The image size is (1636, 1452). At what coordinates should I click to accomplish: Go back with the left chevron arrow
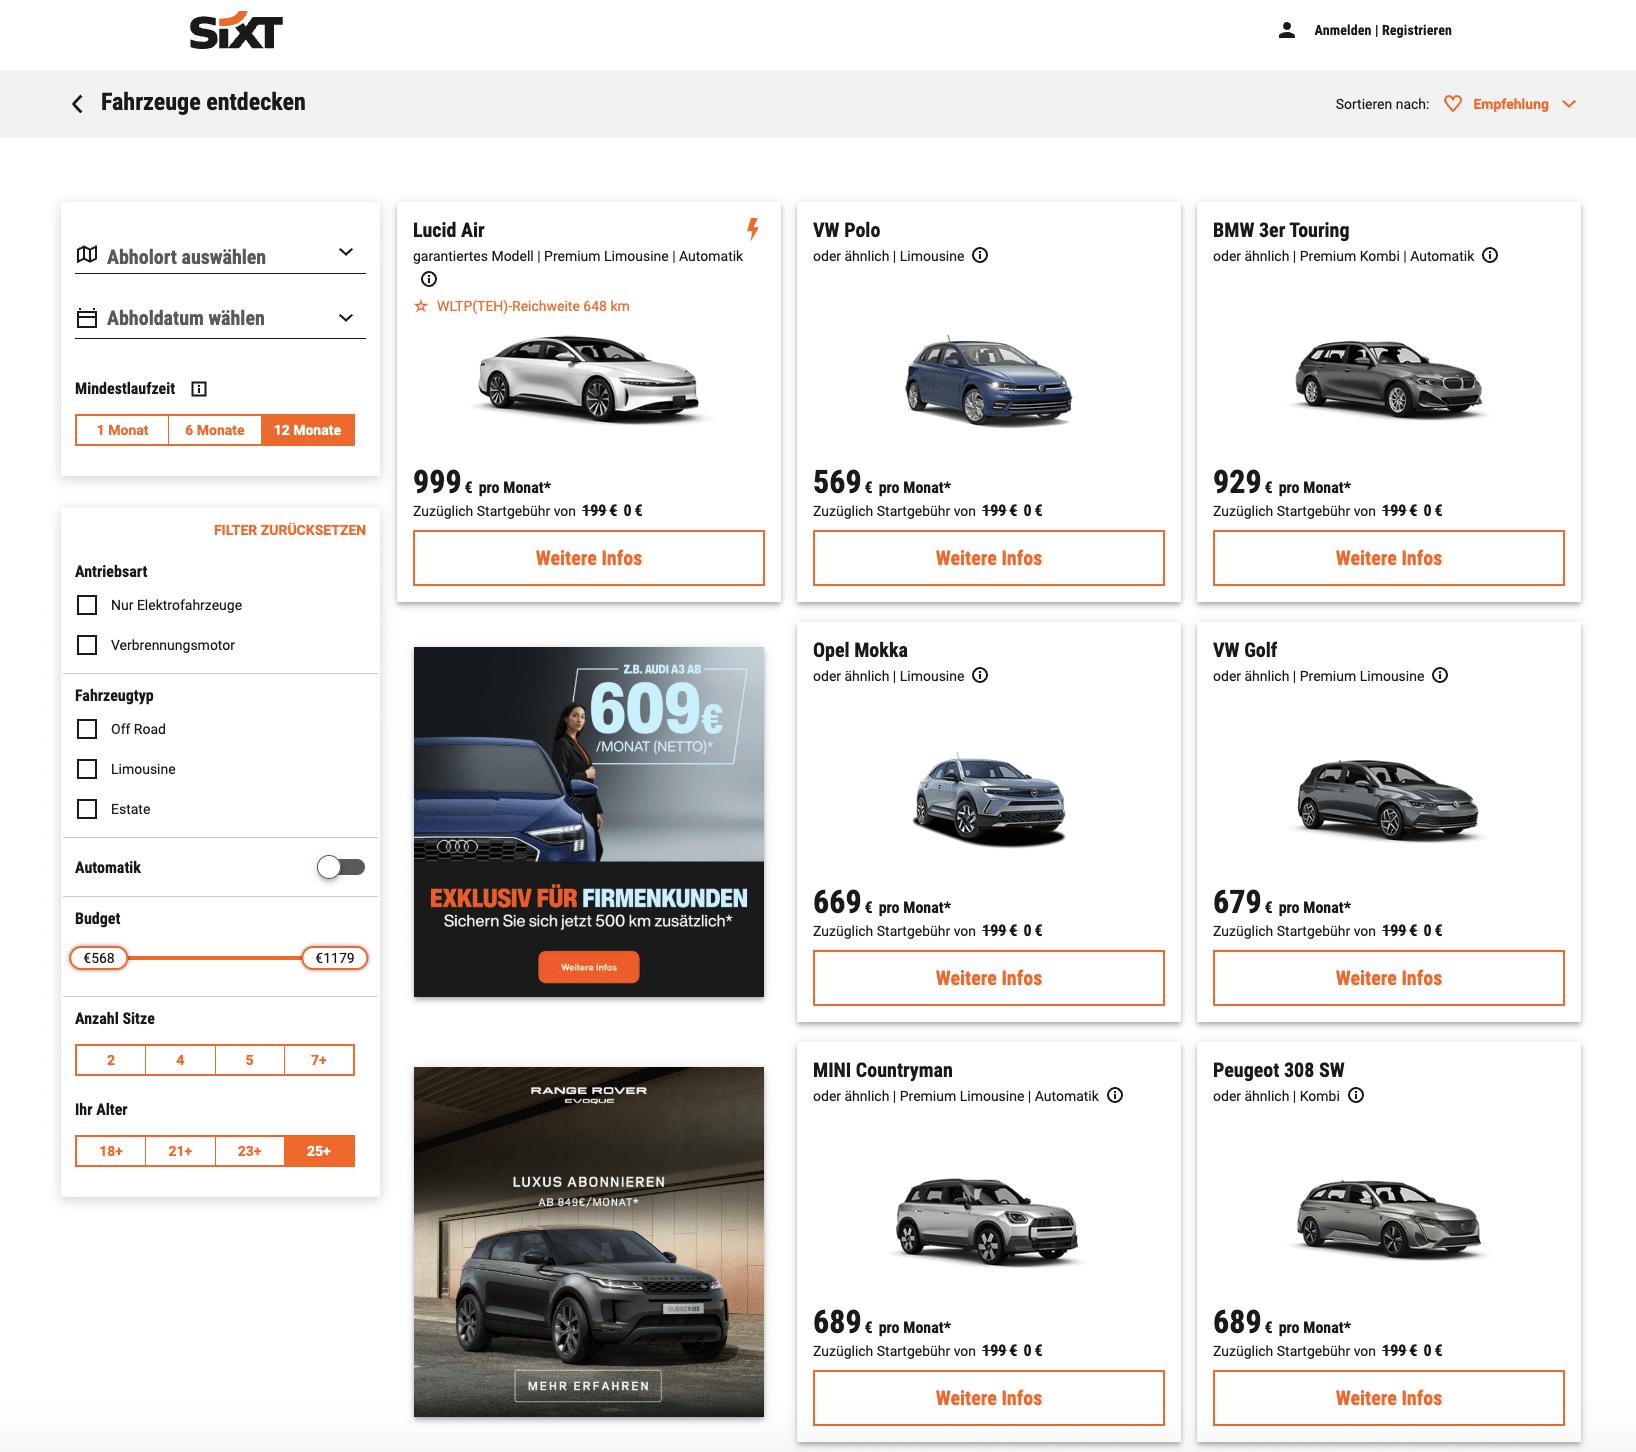pyautogui.click(x=77, y=103)
